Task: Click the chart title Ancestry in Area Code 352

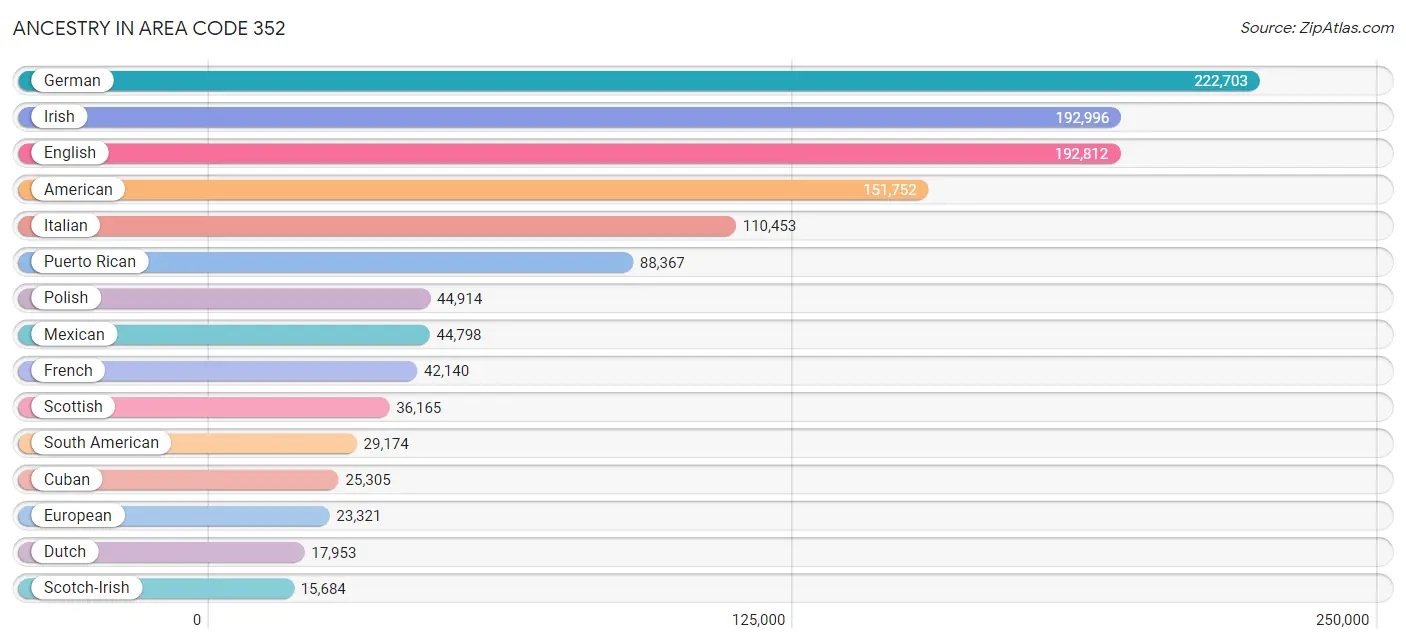Action: coord(149,28)
